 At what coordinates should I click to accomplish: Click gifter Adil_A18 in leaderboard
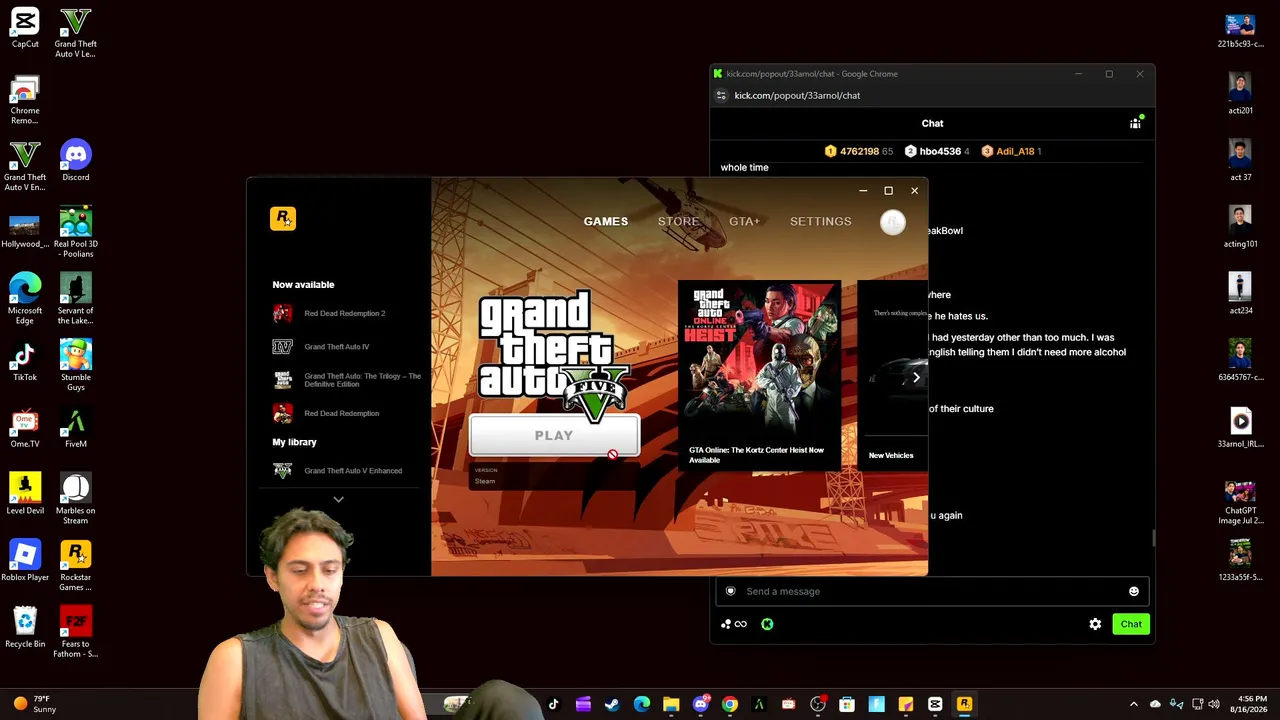click(x=1011, y=151)
